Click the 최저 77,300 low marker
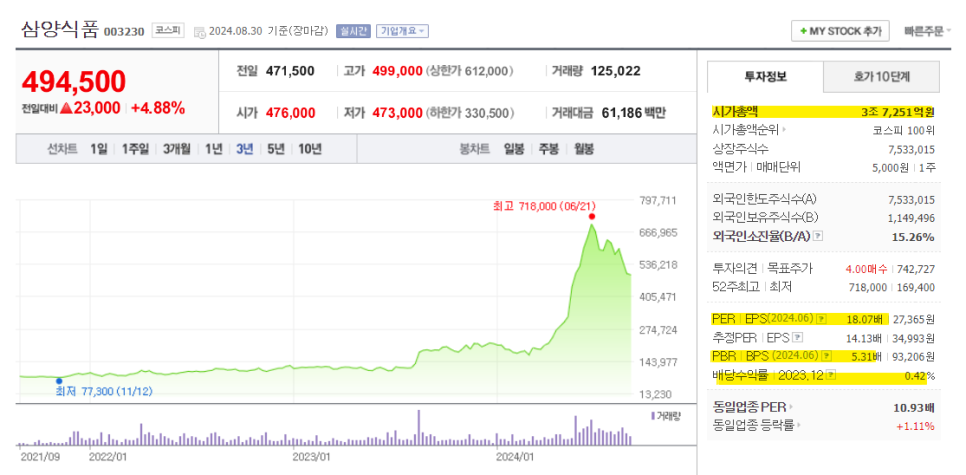Screen dimensions: 966x475 59,381
